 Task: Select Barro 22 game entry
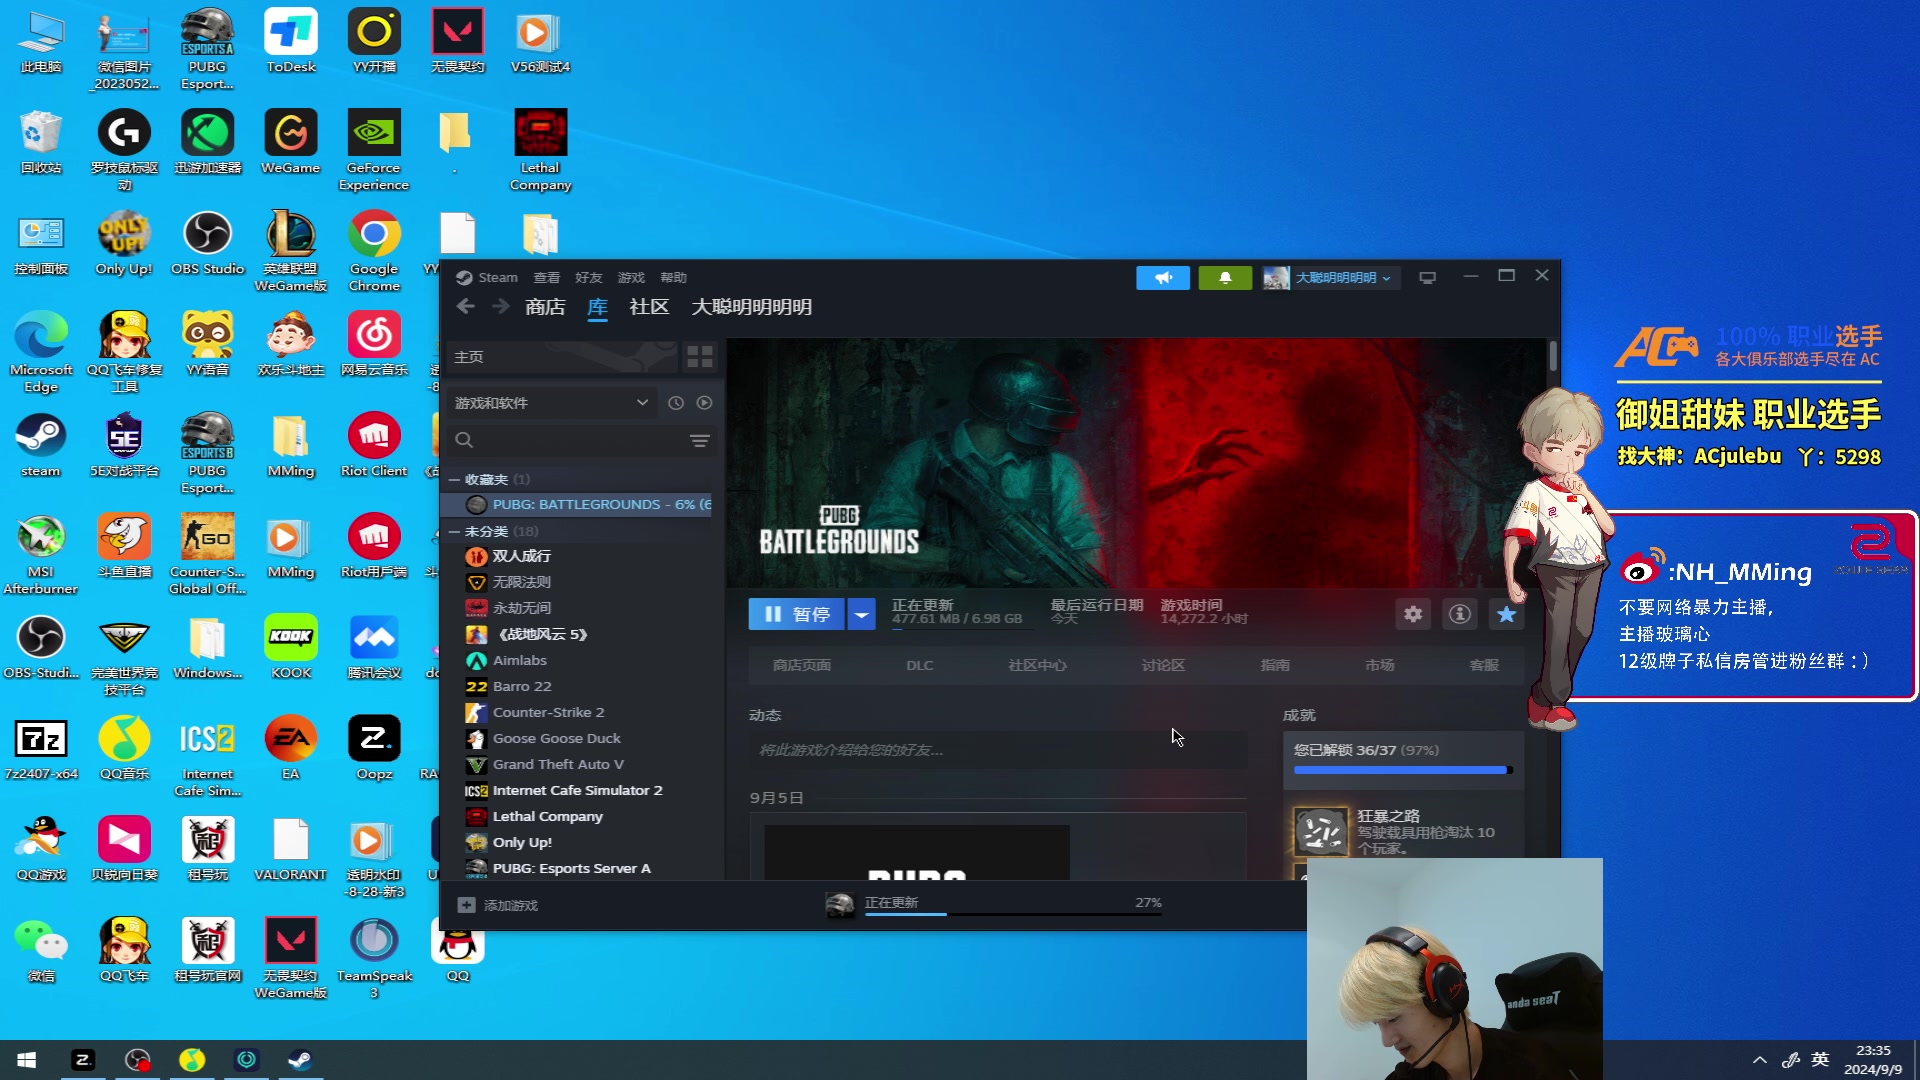(522, 687)
